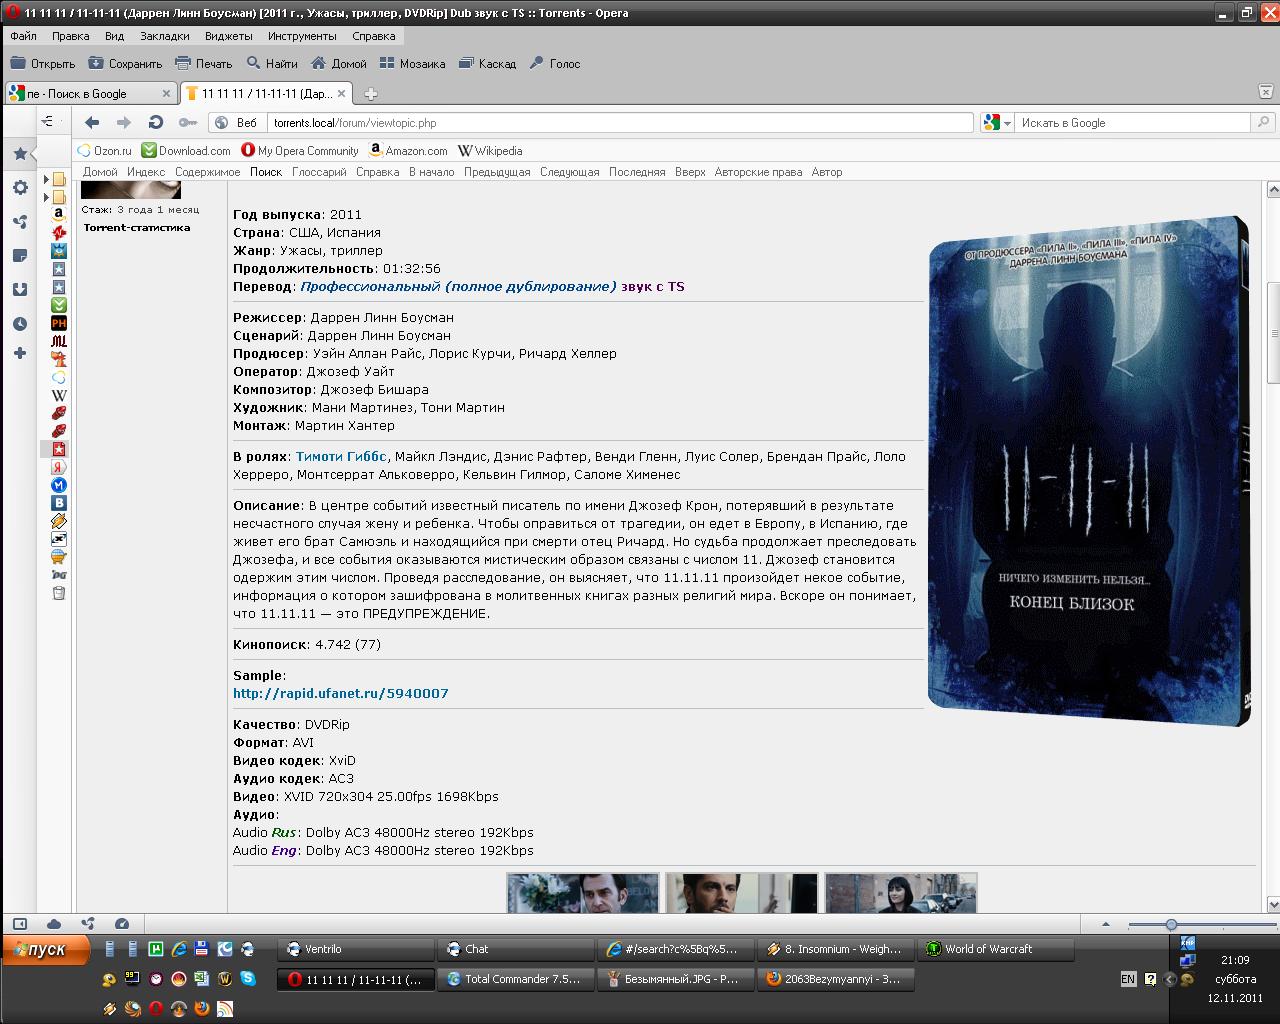Click the Мозаика toolbar button
The width and height of the screenshot is (1280, 1024).
click(x=412, y=63)
